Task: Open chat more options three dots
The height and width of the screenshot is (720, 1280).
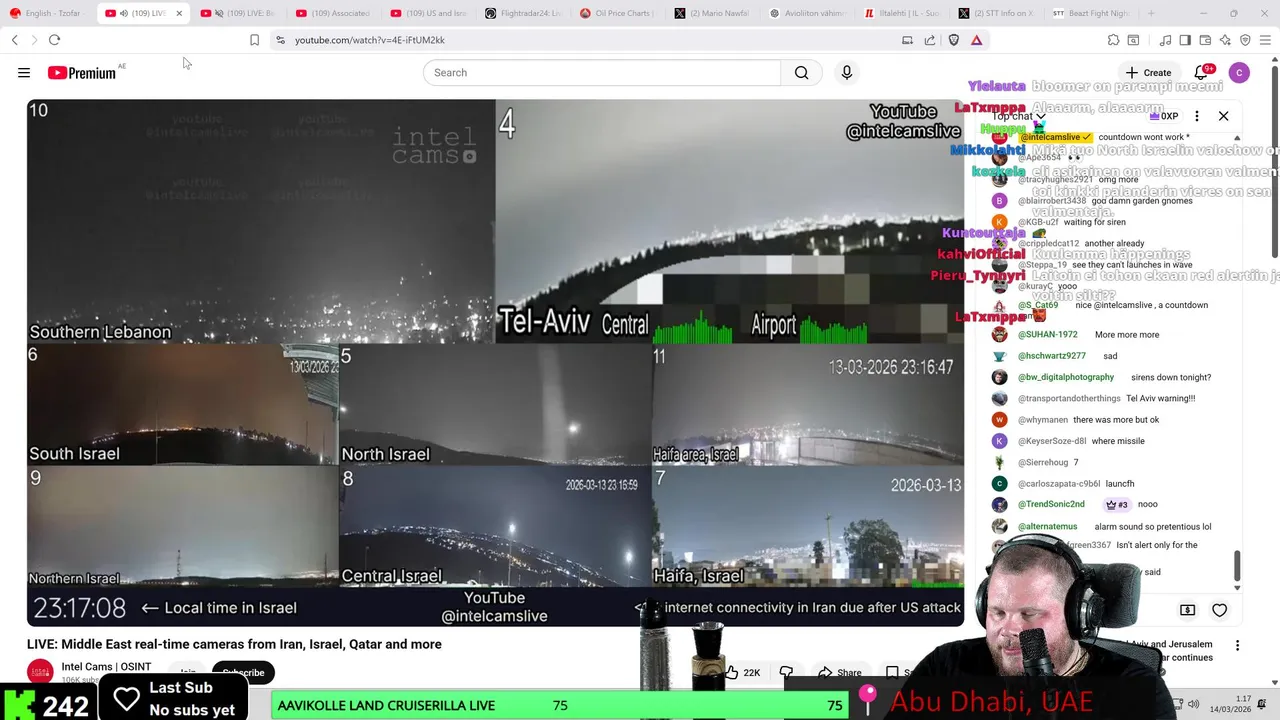Action: coord(1196,116)
